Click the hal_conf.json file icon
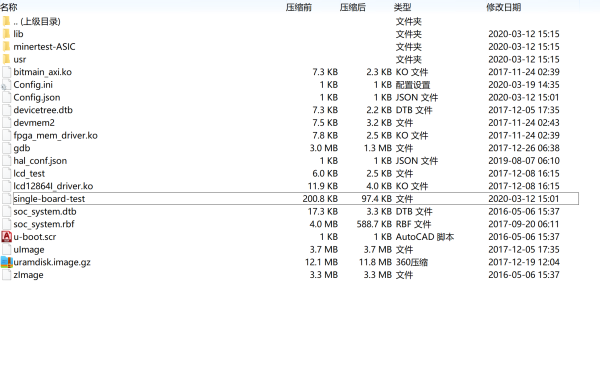Screen dimensions: 600x375 click(x=6, y=160)
